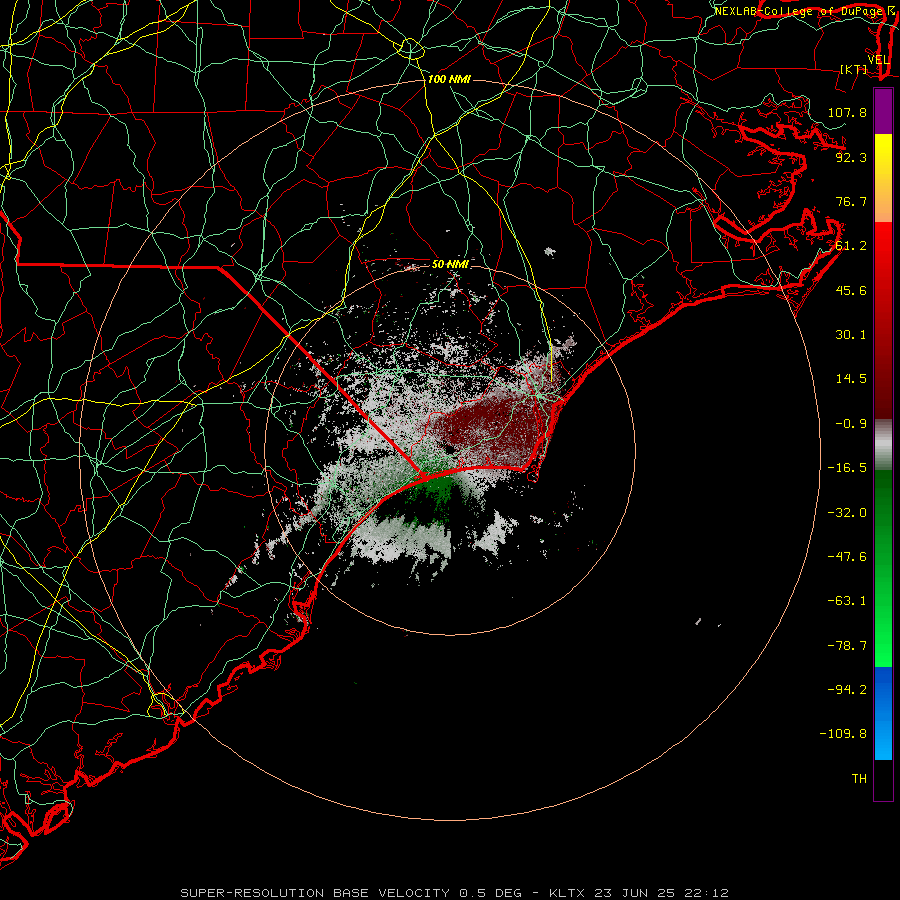Click the yellow segment of the velocity color bar
Screen dimensions: 900x900
(883, 155)
